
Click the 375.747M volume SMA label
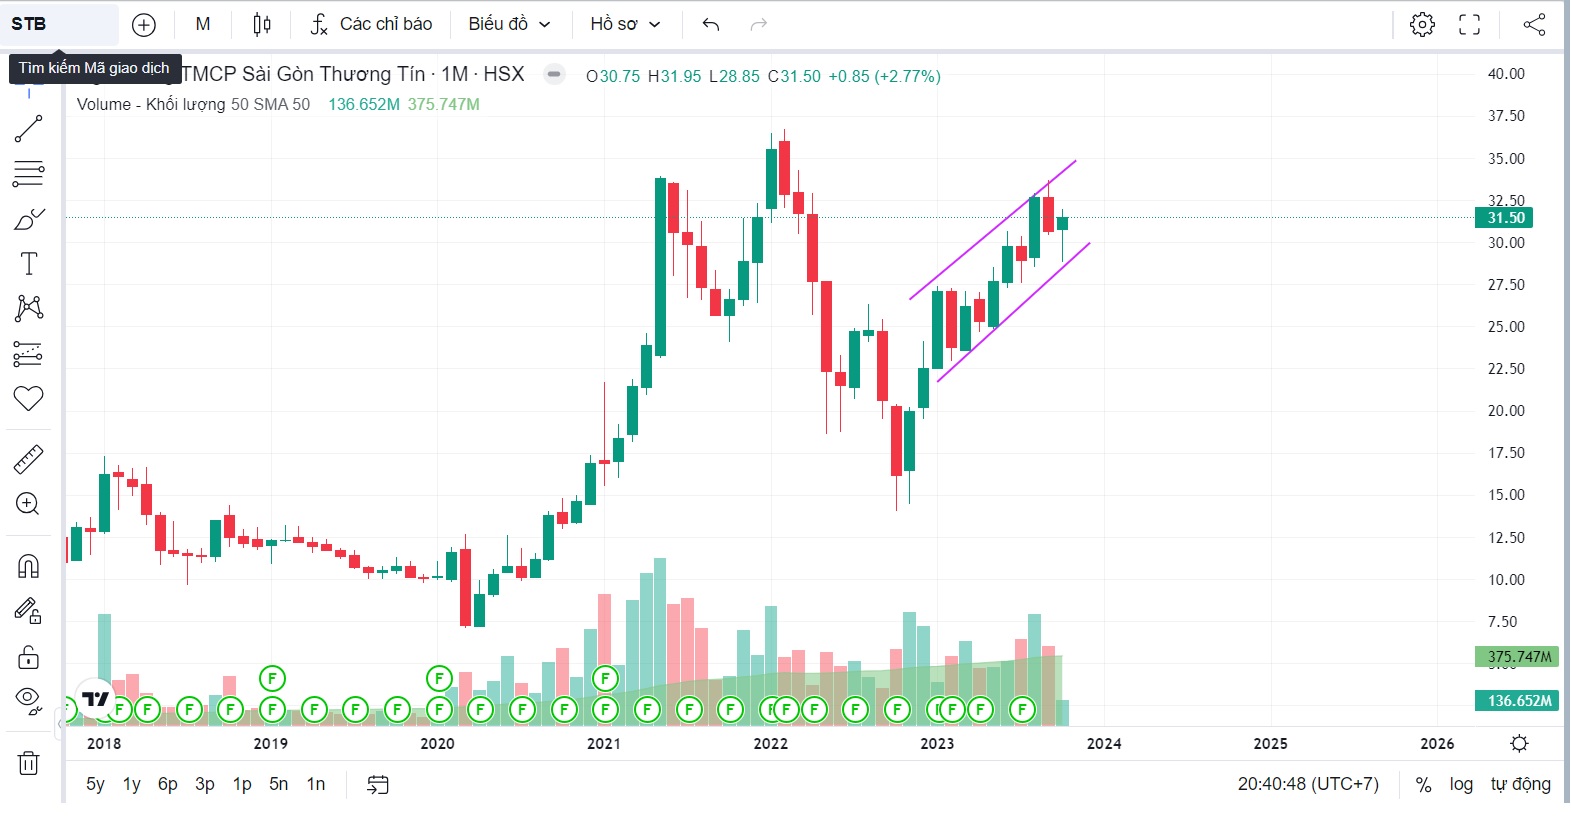point(1517,657)
